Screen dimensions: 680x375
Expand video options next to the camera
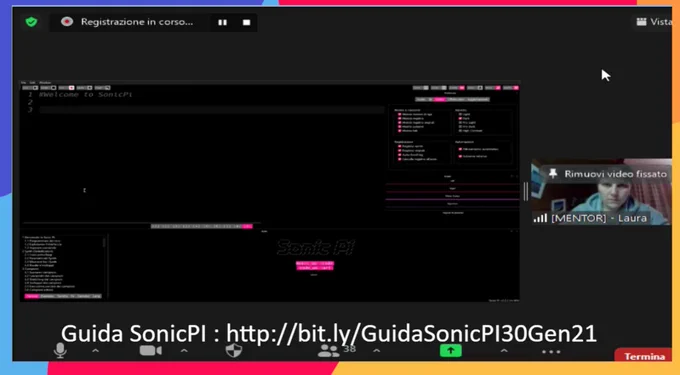click(x=184, y=350)
